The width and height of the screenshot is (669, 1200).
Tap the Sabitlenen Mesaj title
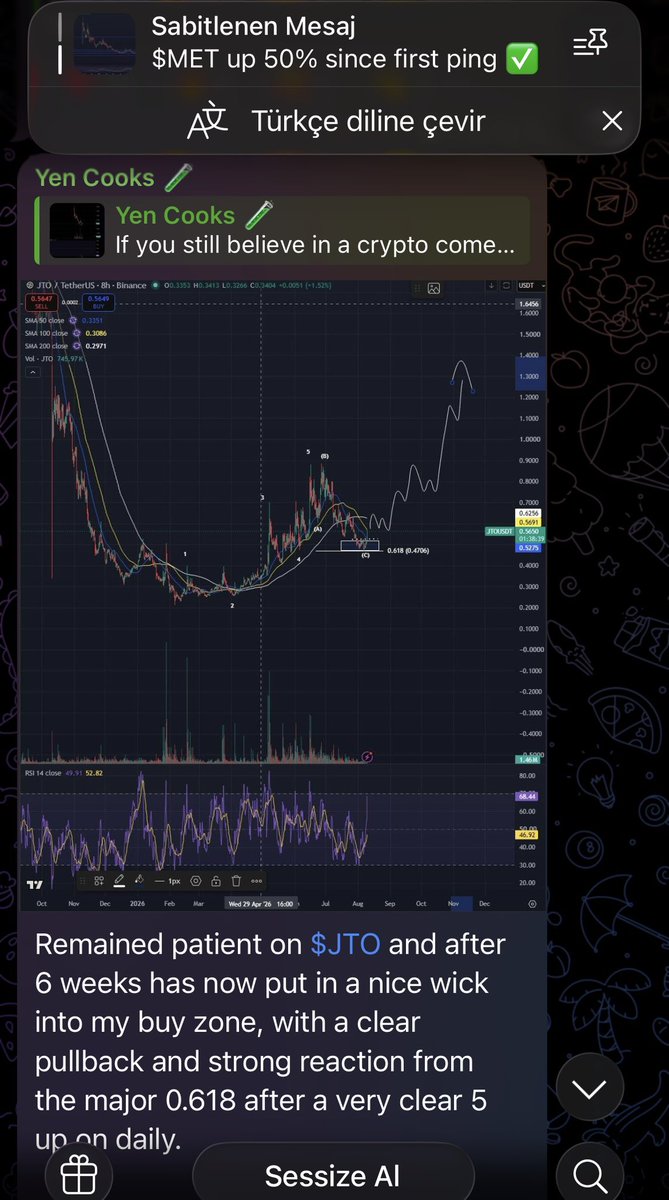pyautogui.click(x=254, y=27)
